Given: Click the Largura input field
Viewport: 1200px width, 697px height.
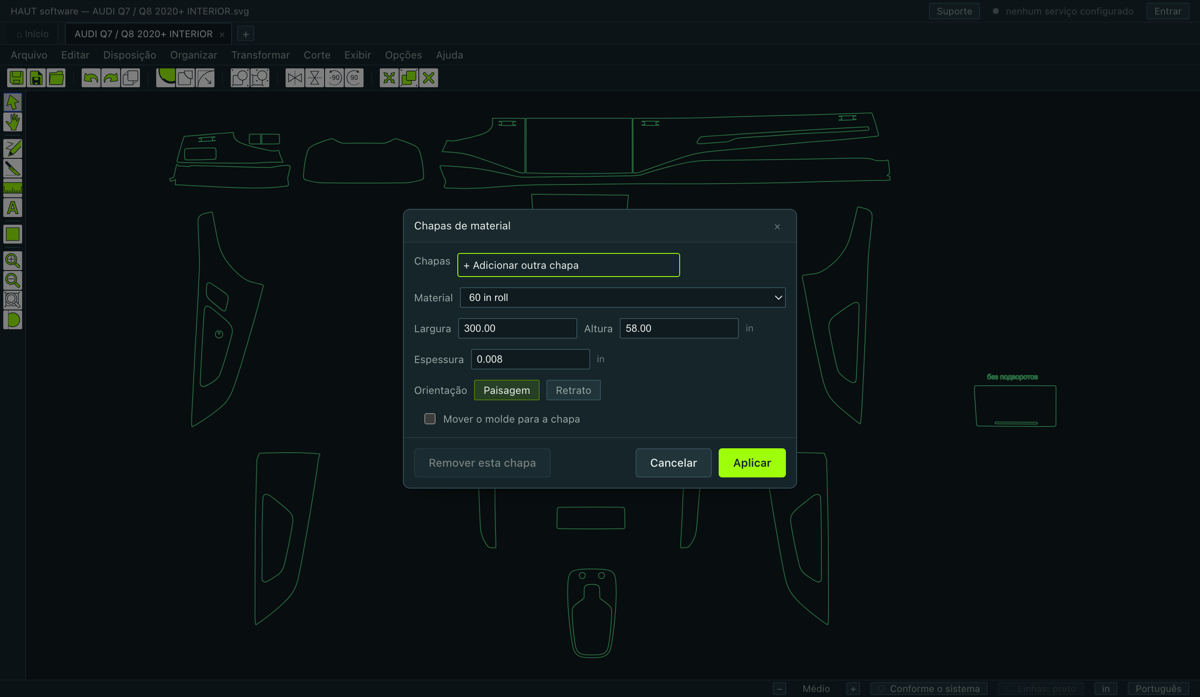Looking at the screenshot, I should [517, 328].
